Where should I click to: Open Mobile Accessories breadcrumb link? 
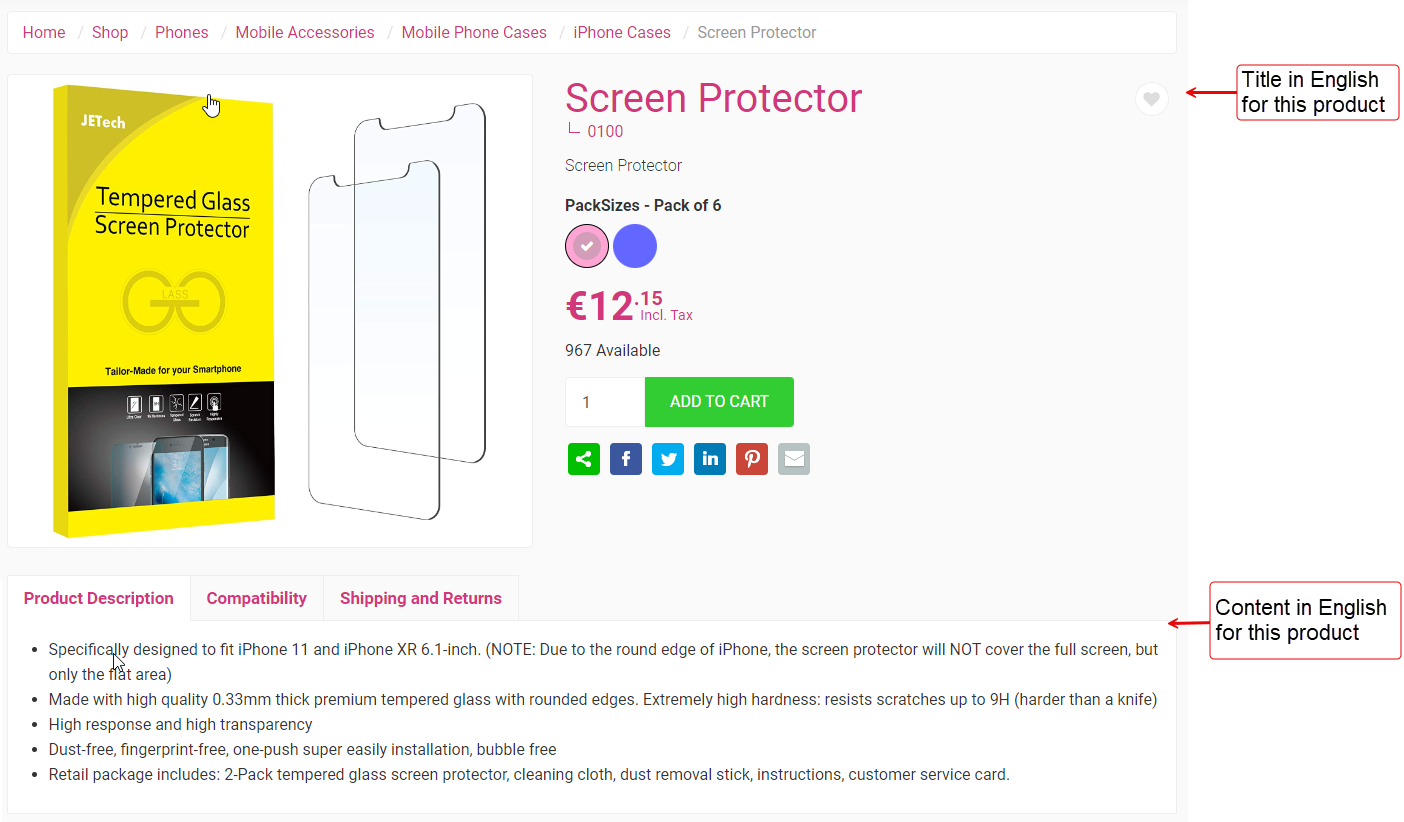(x=305, y=32)
